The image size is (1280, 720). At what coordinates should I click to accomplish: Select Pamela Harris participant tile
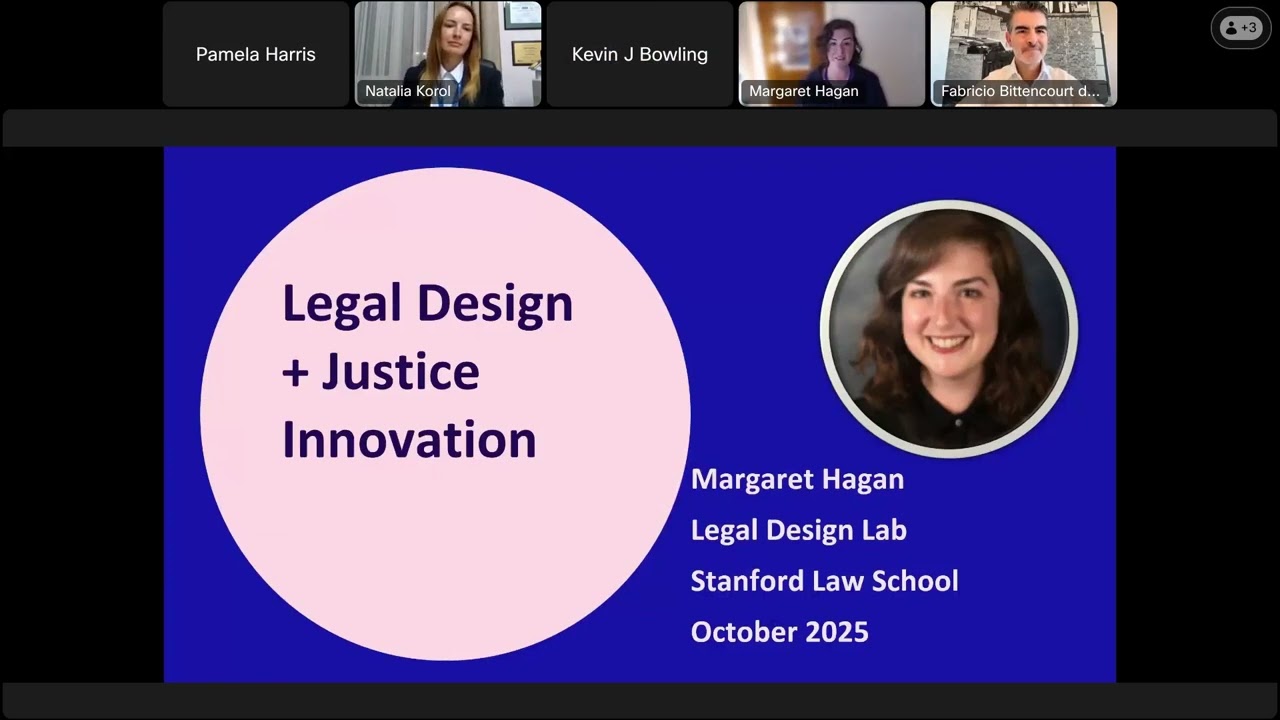pyautogui.click(x=256, y=54)
